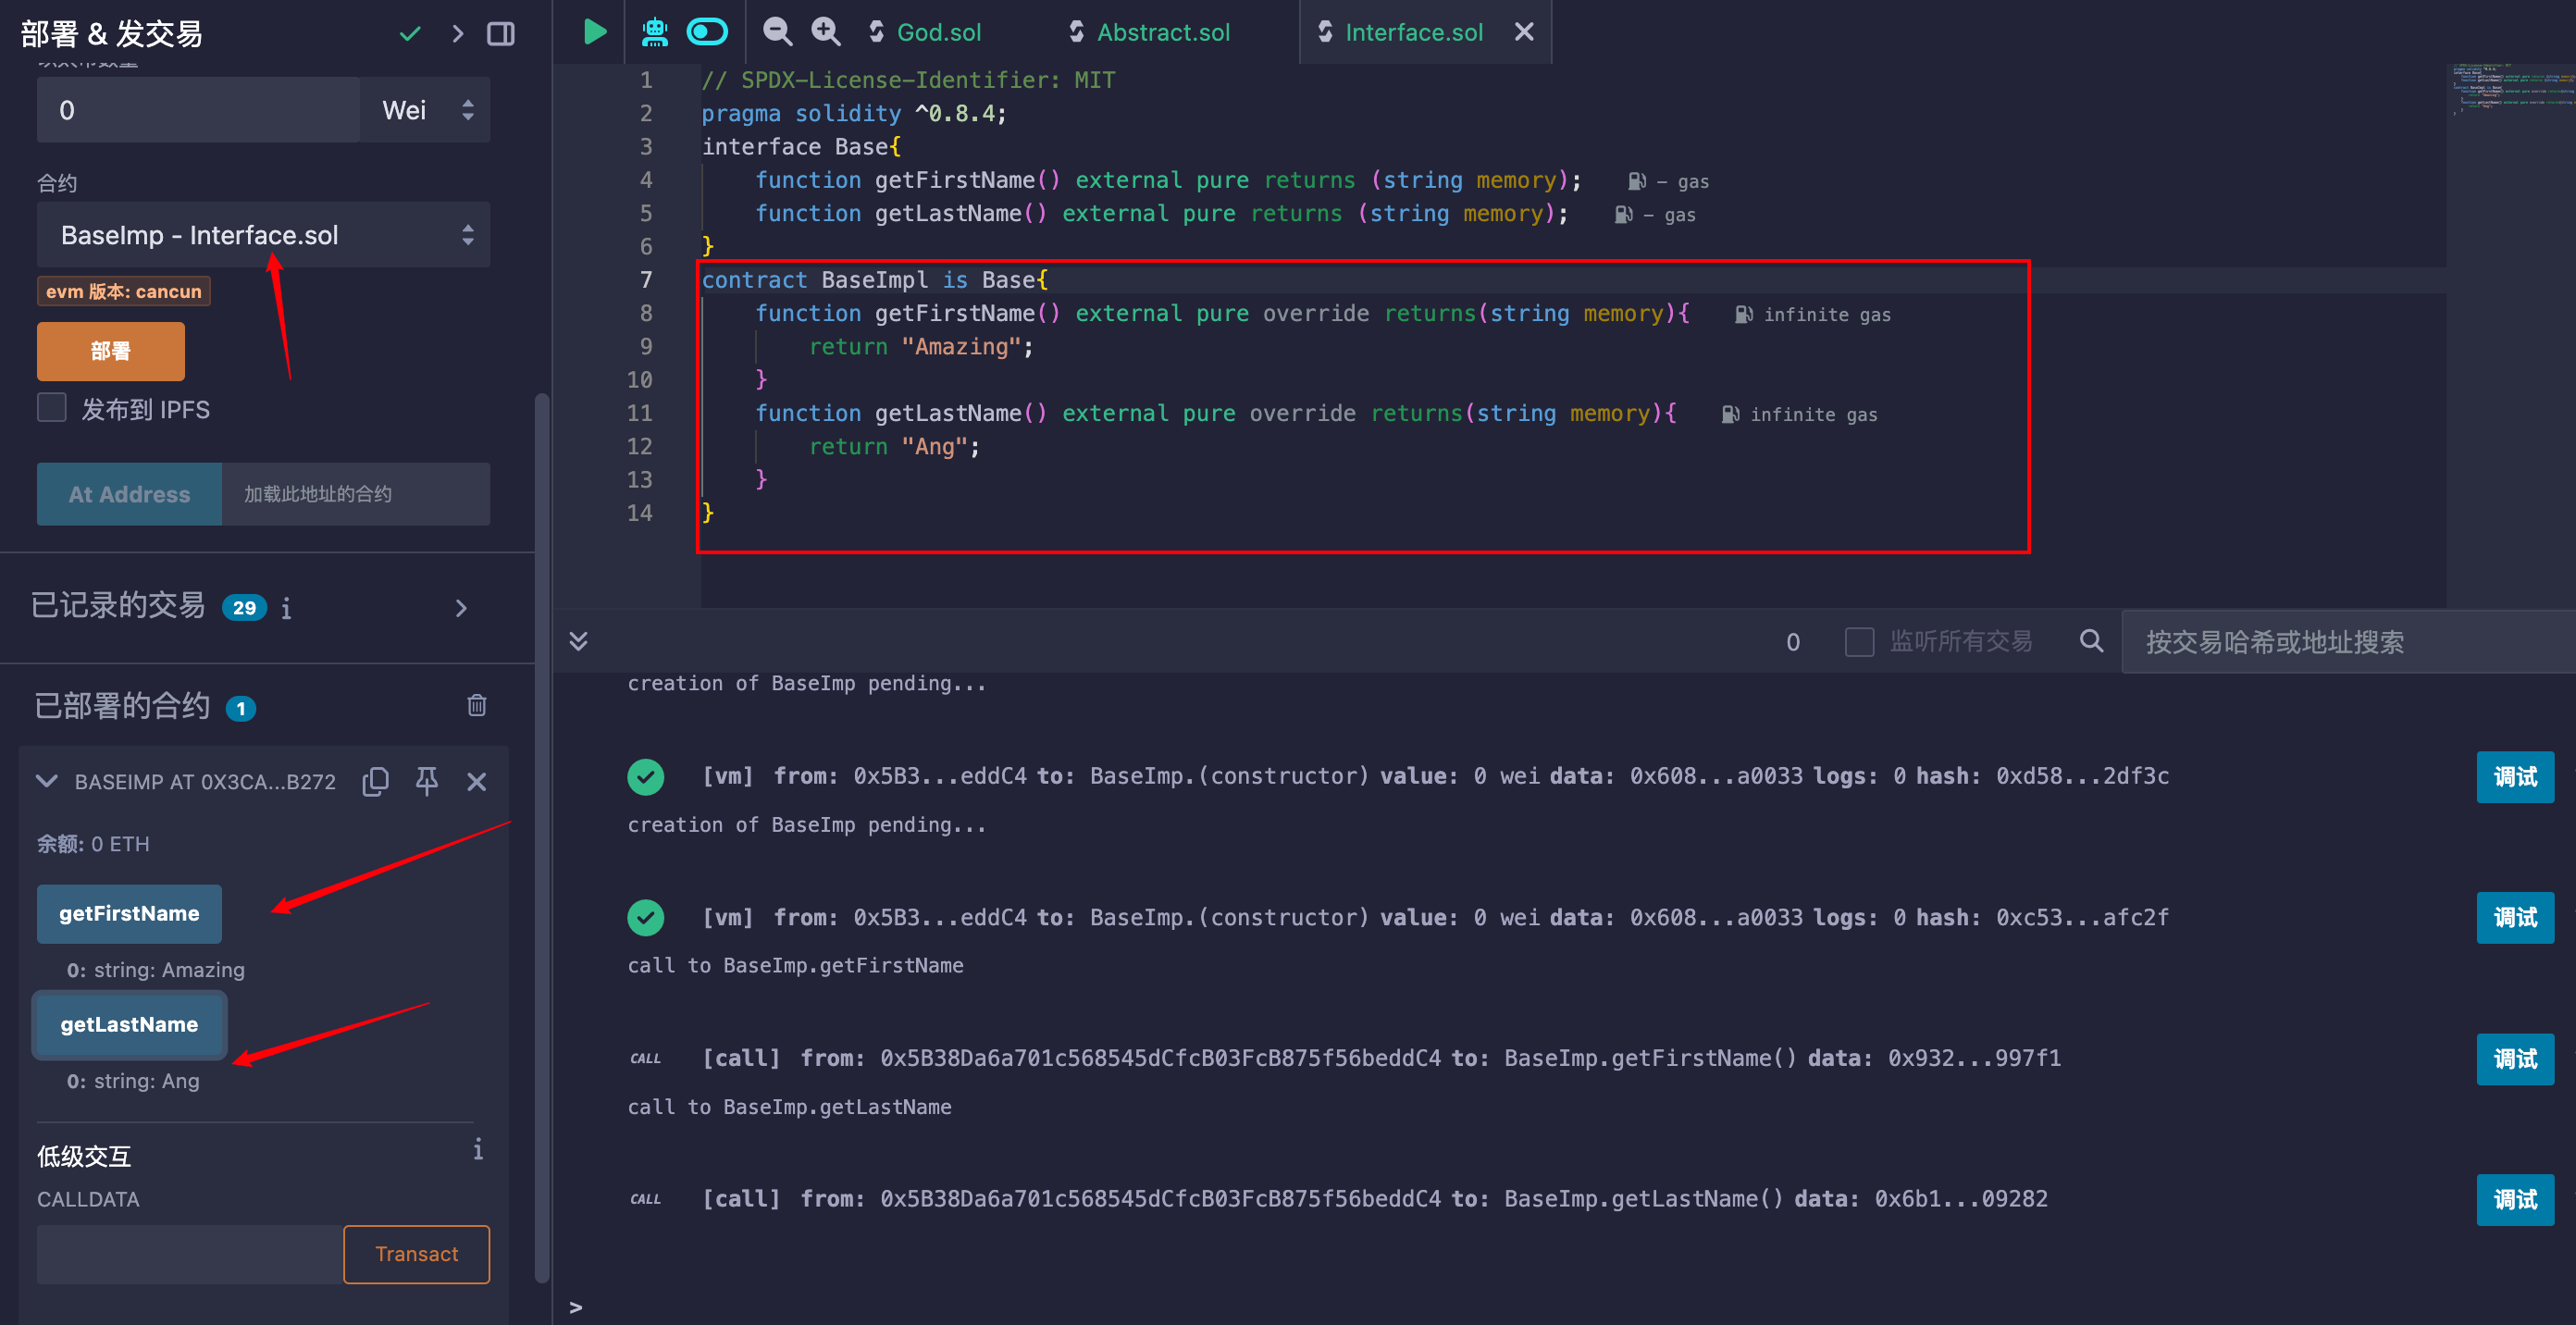2576x1325 pixels.
Task: Call the getLastName function button
Action: click(129, 1024)
